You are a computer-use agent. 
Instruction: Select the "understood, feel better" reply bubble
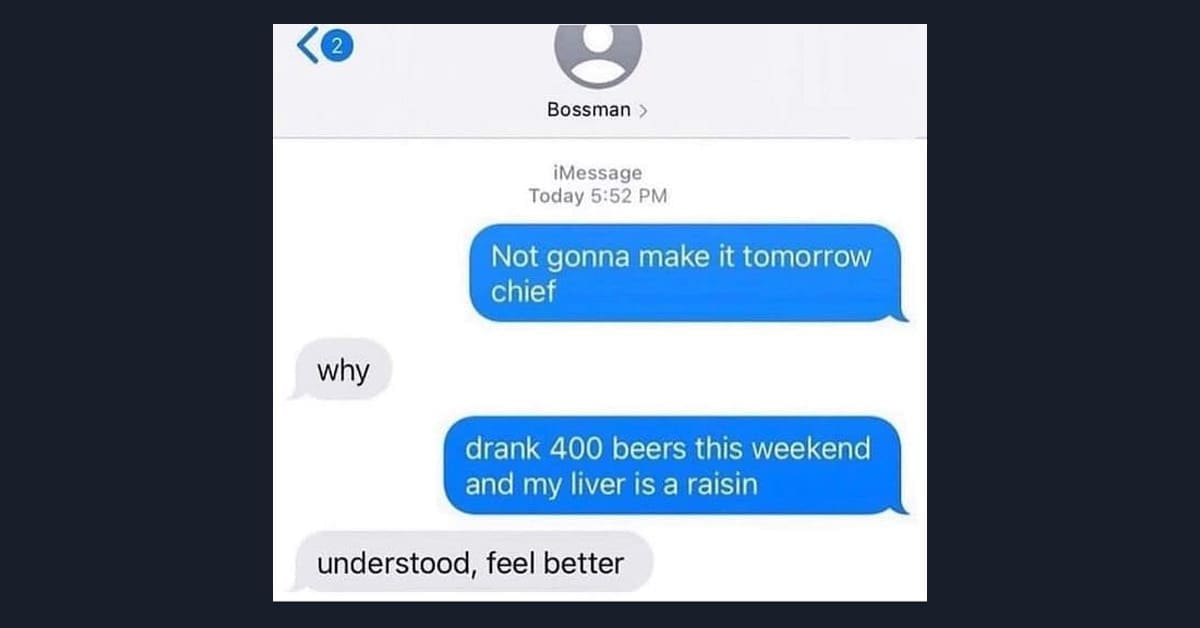(x=471, y=563)
